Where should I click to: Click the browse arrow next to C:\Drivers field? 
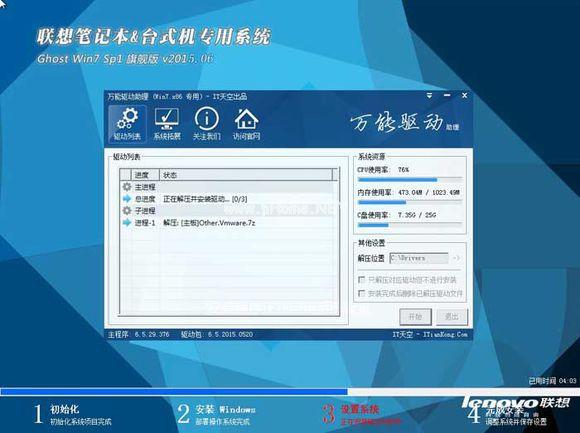click(x=456, y=258)
